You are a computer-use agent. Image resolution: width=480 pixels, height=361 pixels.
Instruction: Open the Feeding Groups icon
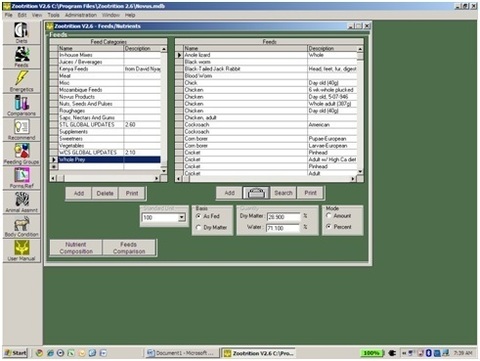[21, 154]
